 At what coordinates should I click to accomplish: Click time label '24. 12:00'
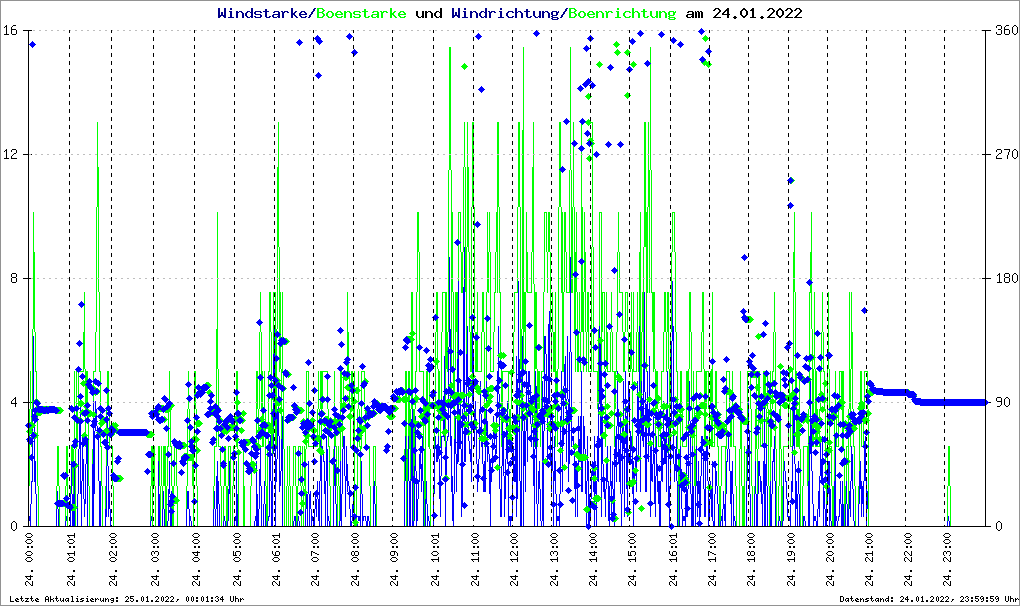514,560
